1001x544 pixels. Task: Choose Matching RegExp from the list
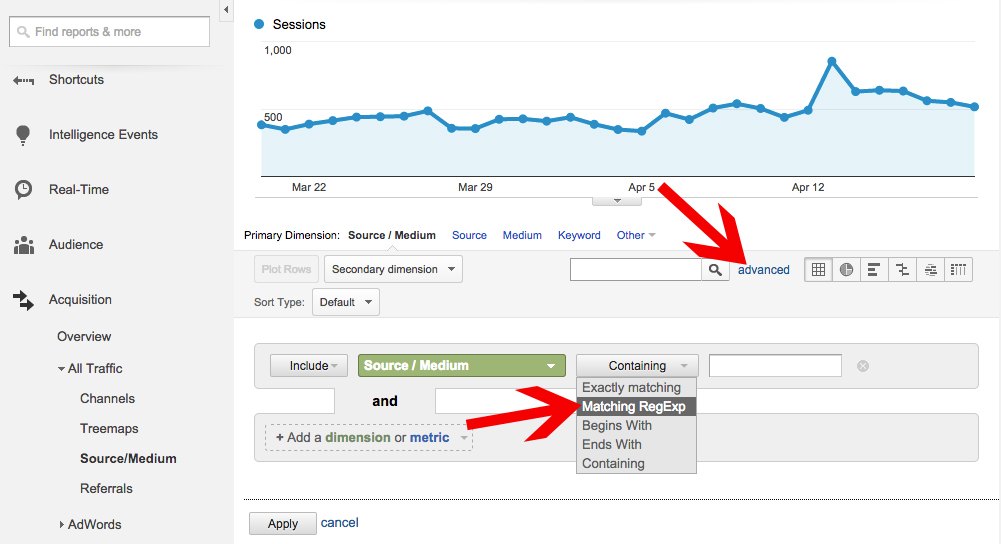[635, 407]
